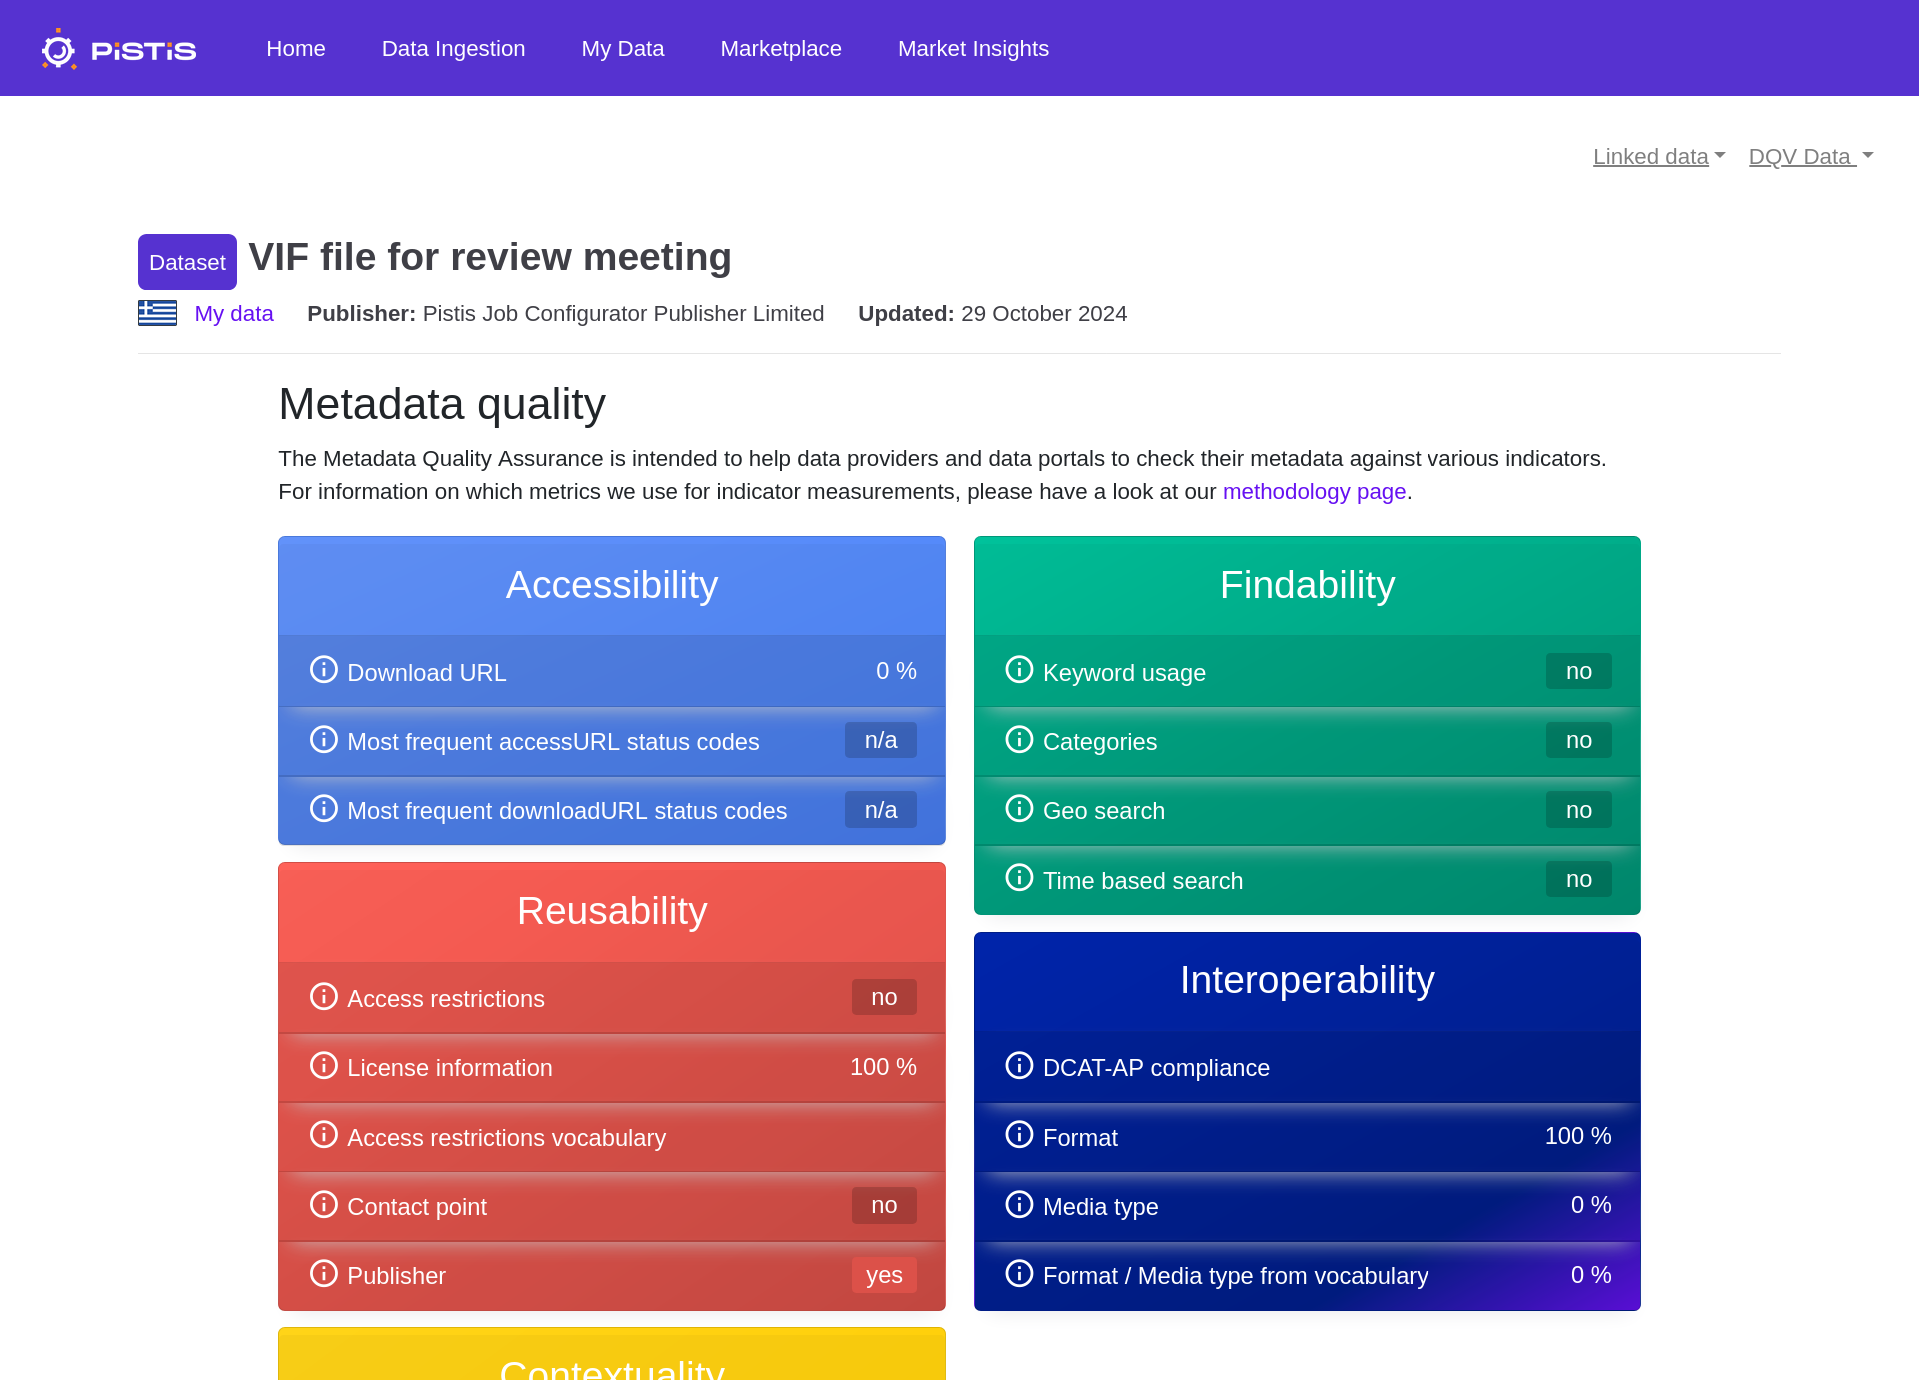The image size is (1920, 1380).
Task: Click info icon for Keyword usage
Action: [1019, 669]
